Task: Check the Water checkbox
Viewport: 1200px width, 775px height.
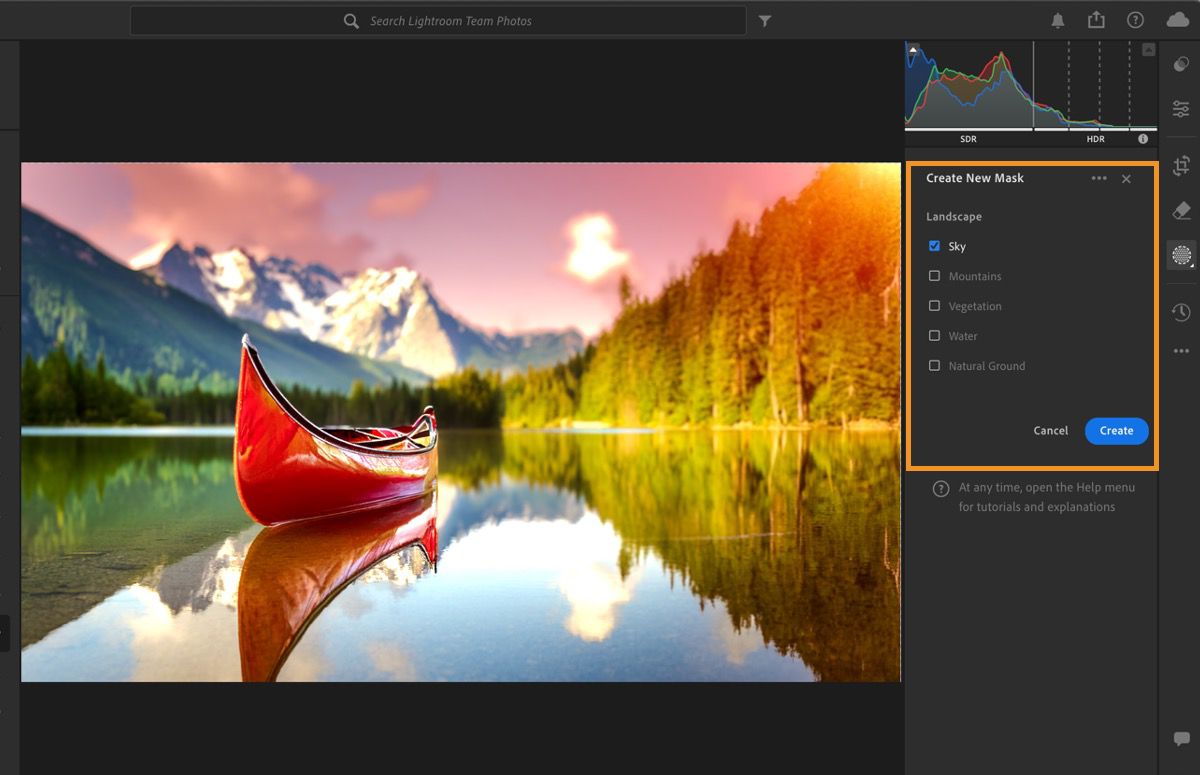Action: pos(934,335)
